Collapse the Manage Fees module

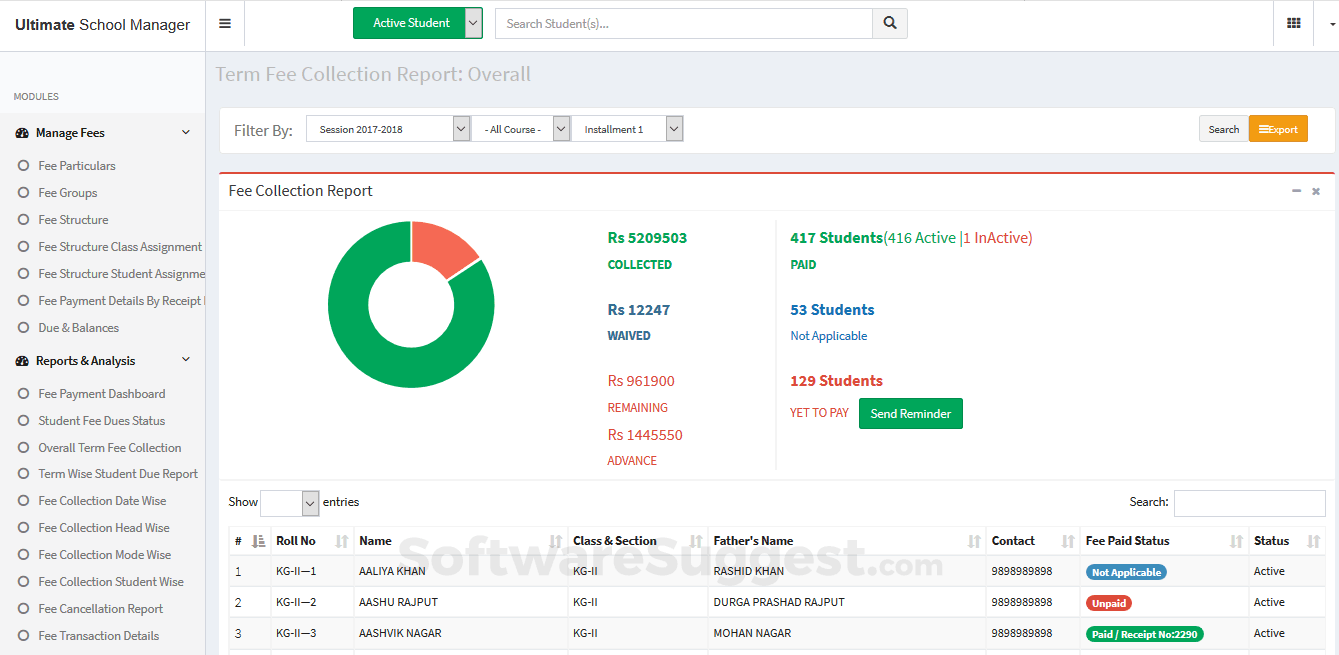click(186, 133)
